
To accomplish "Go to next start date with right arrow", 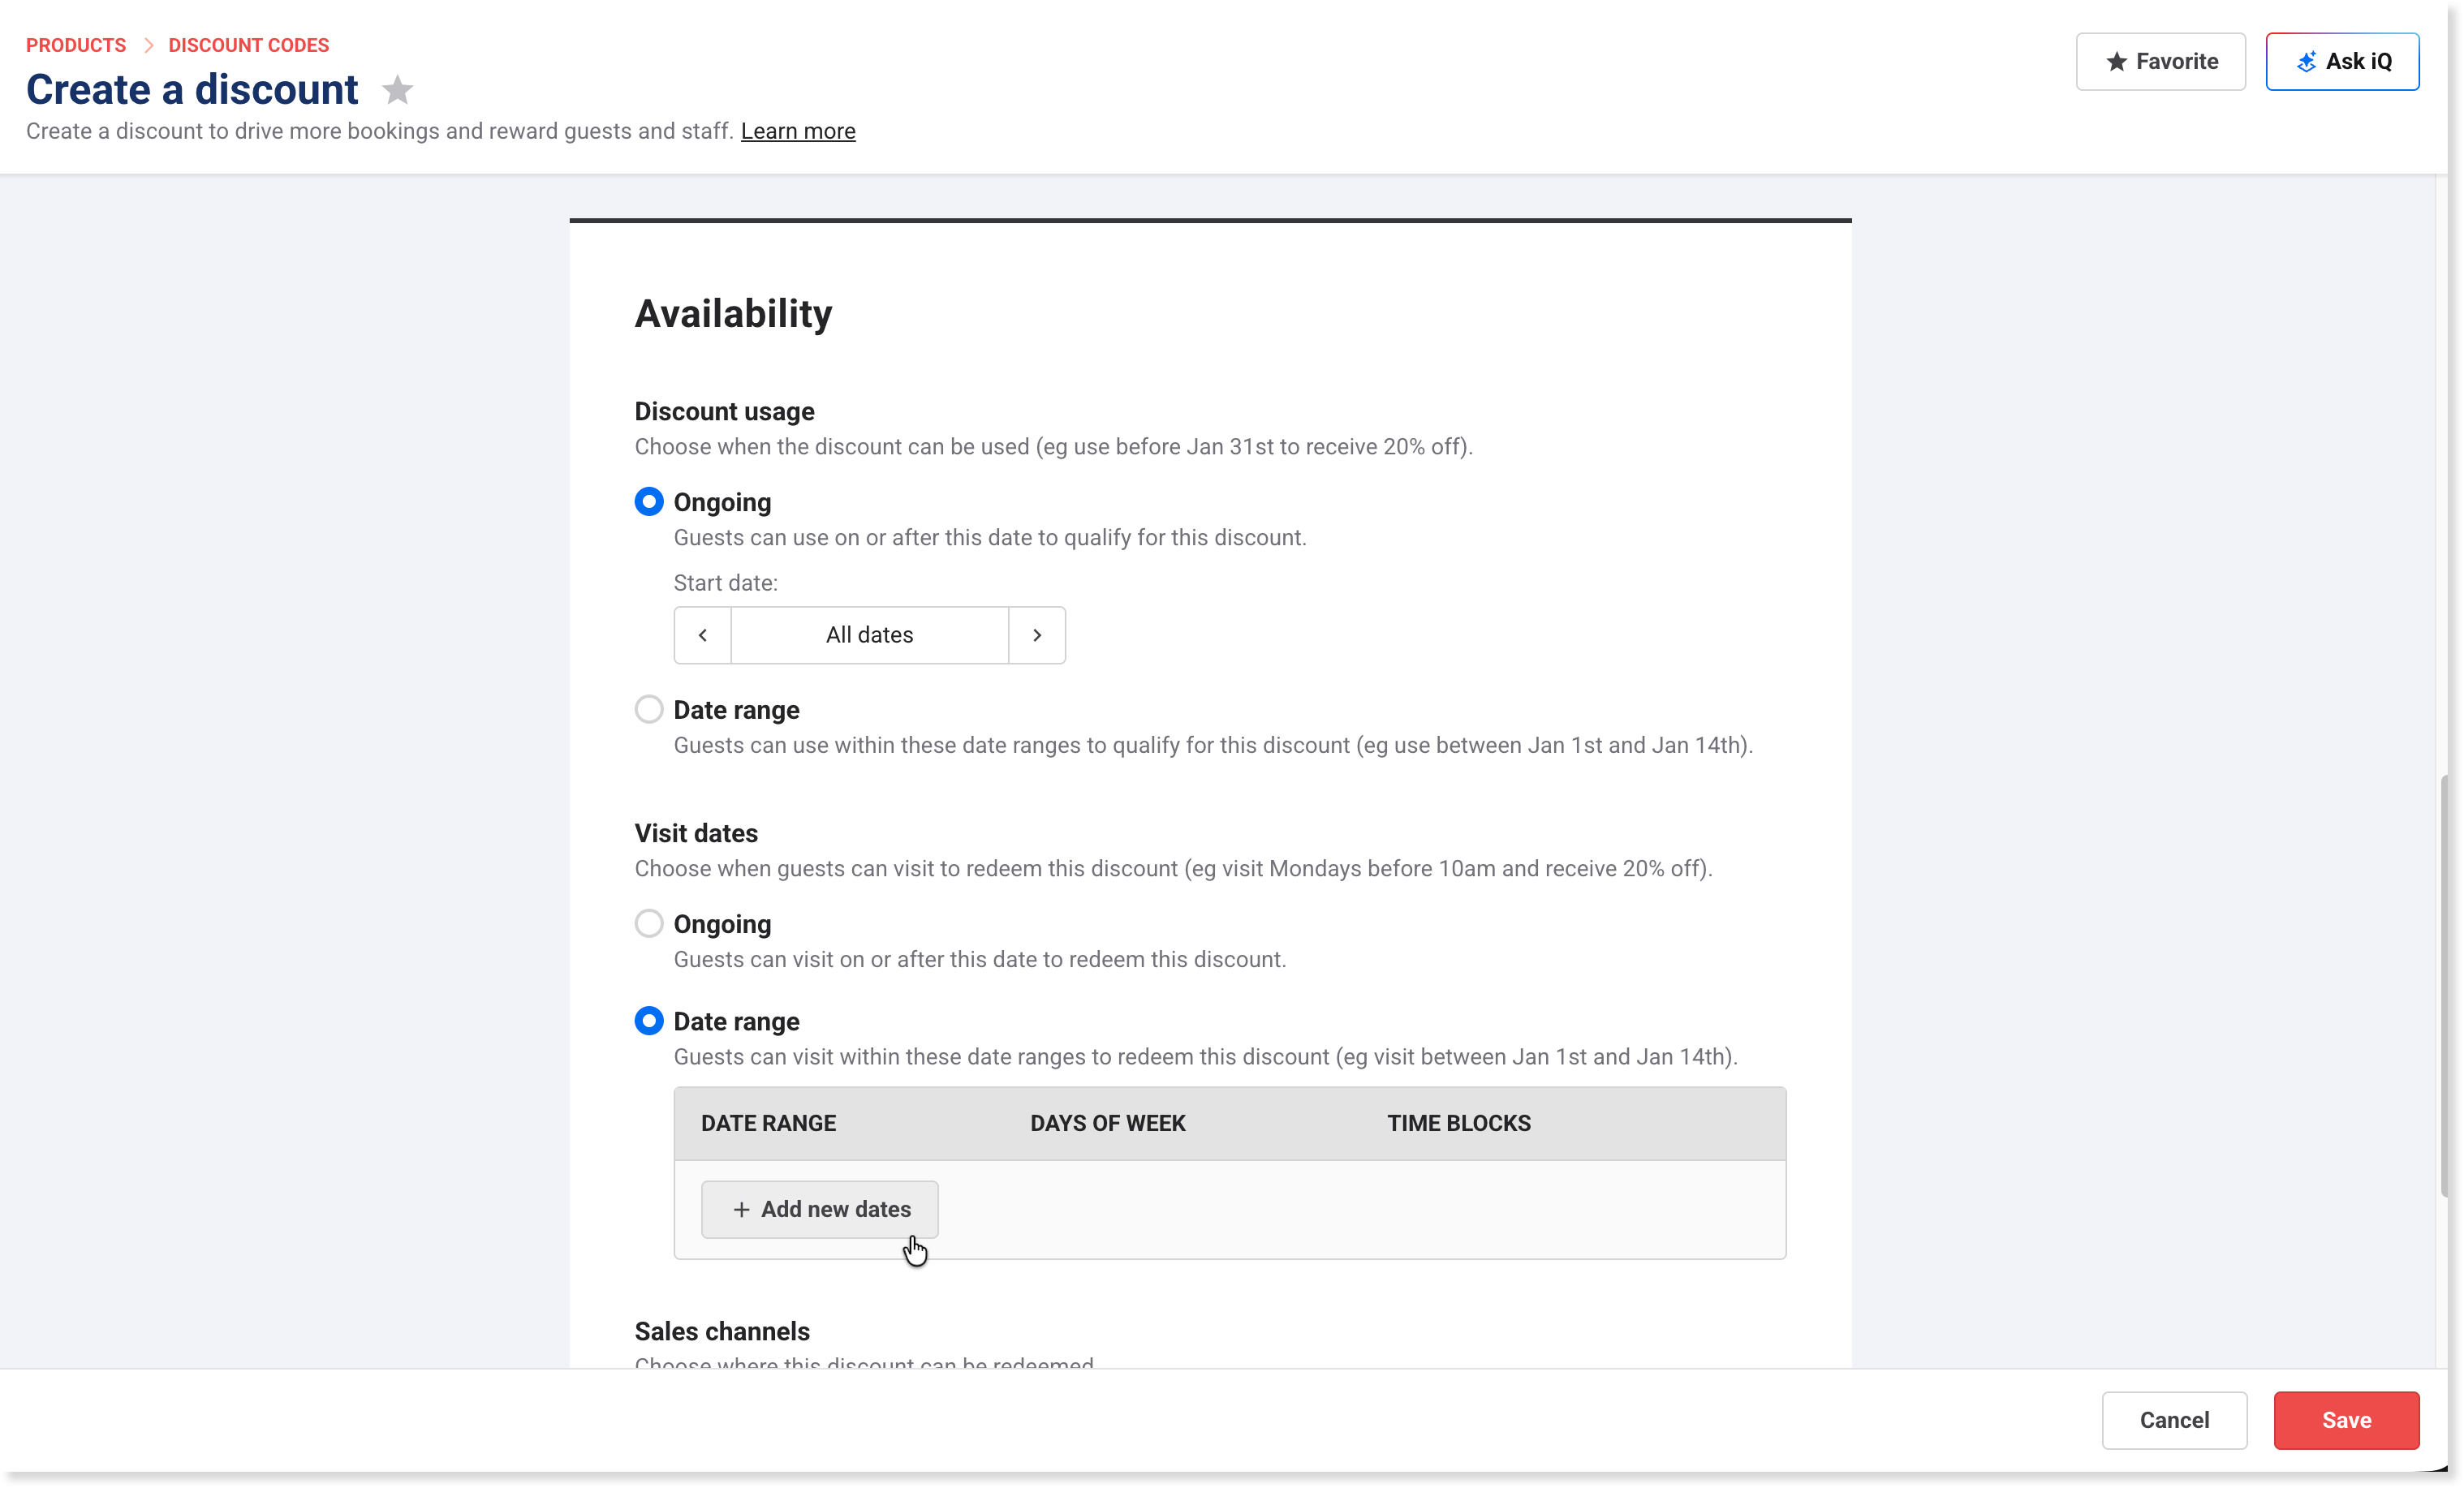I will coord(1037,635).
